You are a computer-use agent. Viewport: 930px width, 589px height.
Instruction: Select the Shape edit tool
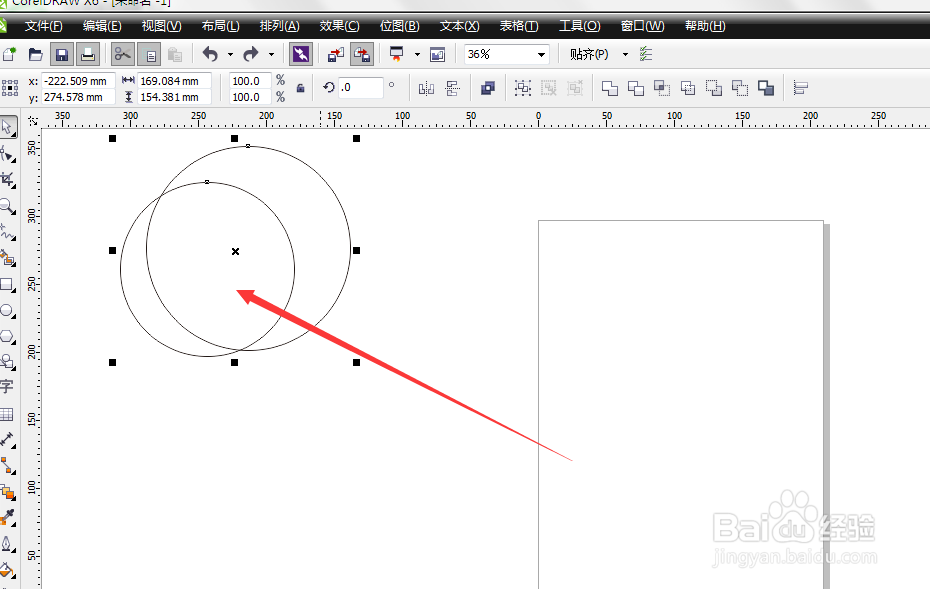tap(8, 155)
